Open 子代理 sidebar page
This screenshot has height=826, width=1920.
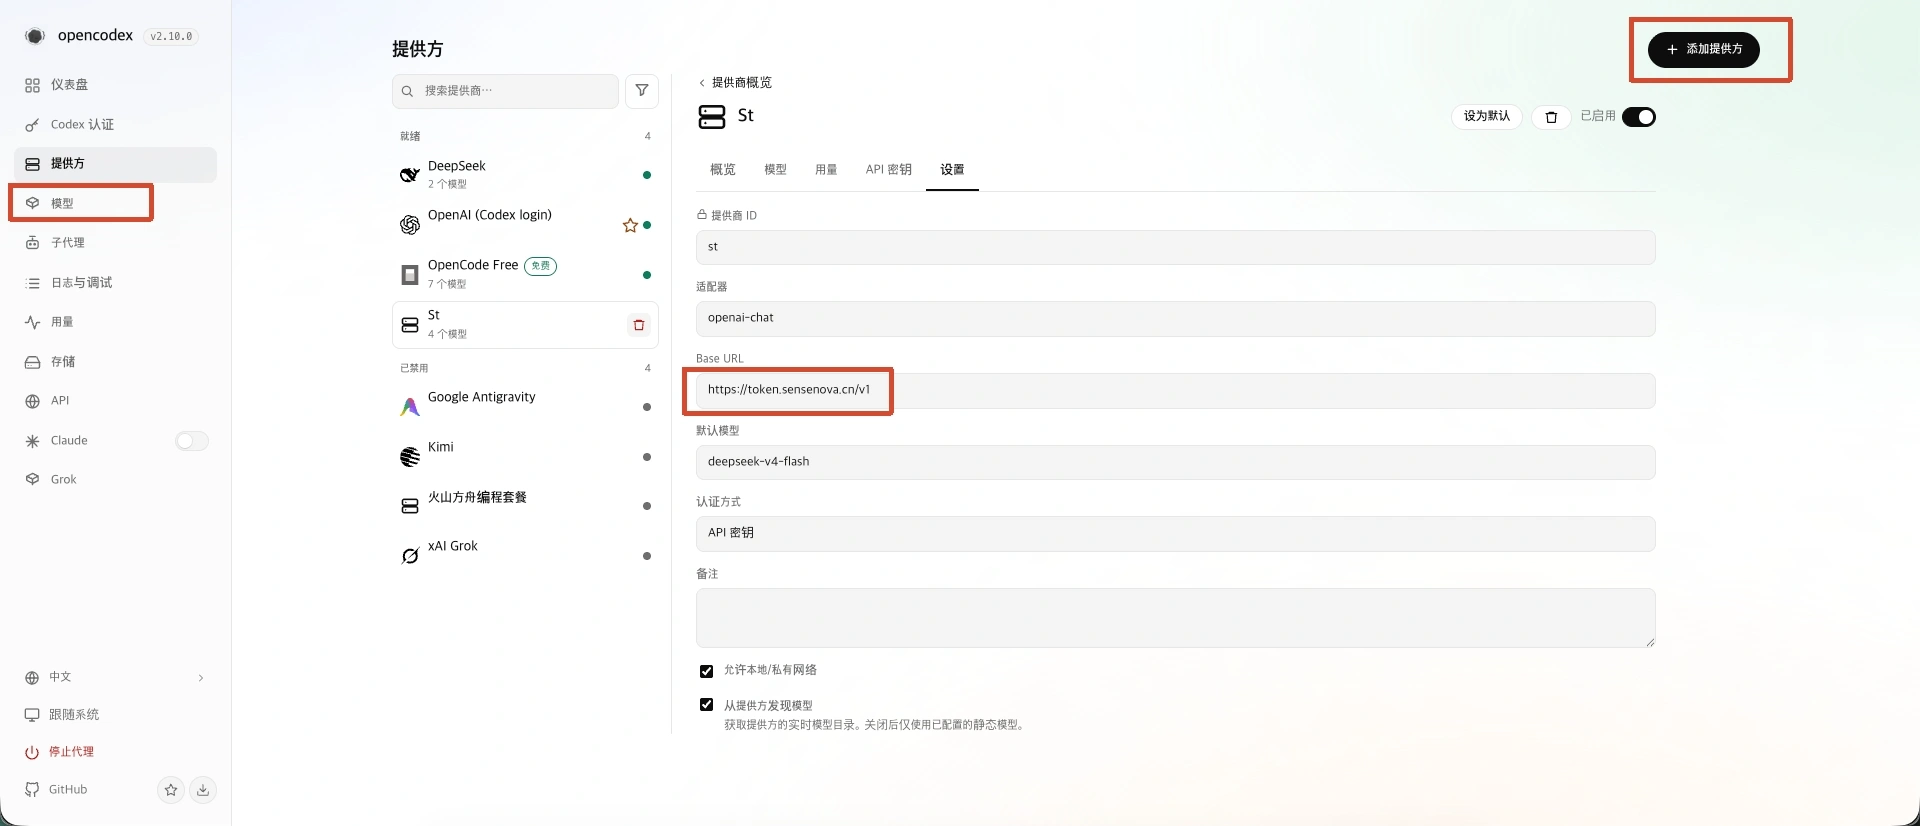(x=115, y=243)
